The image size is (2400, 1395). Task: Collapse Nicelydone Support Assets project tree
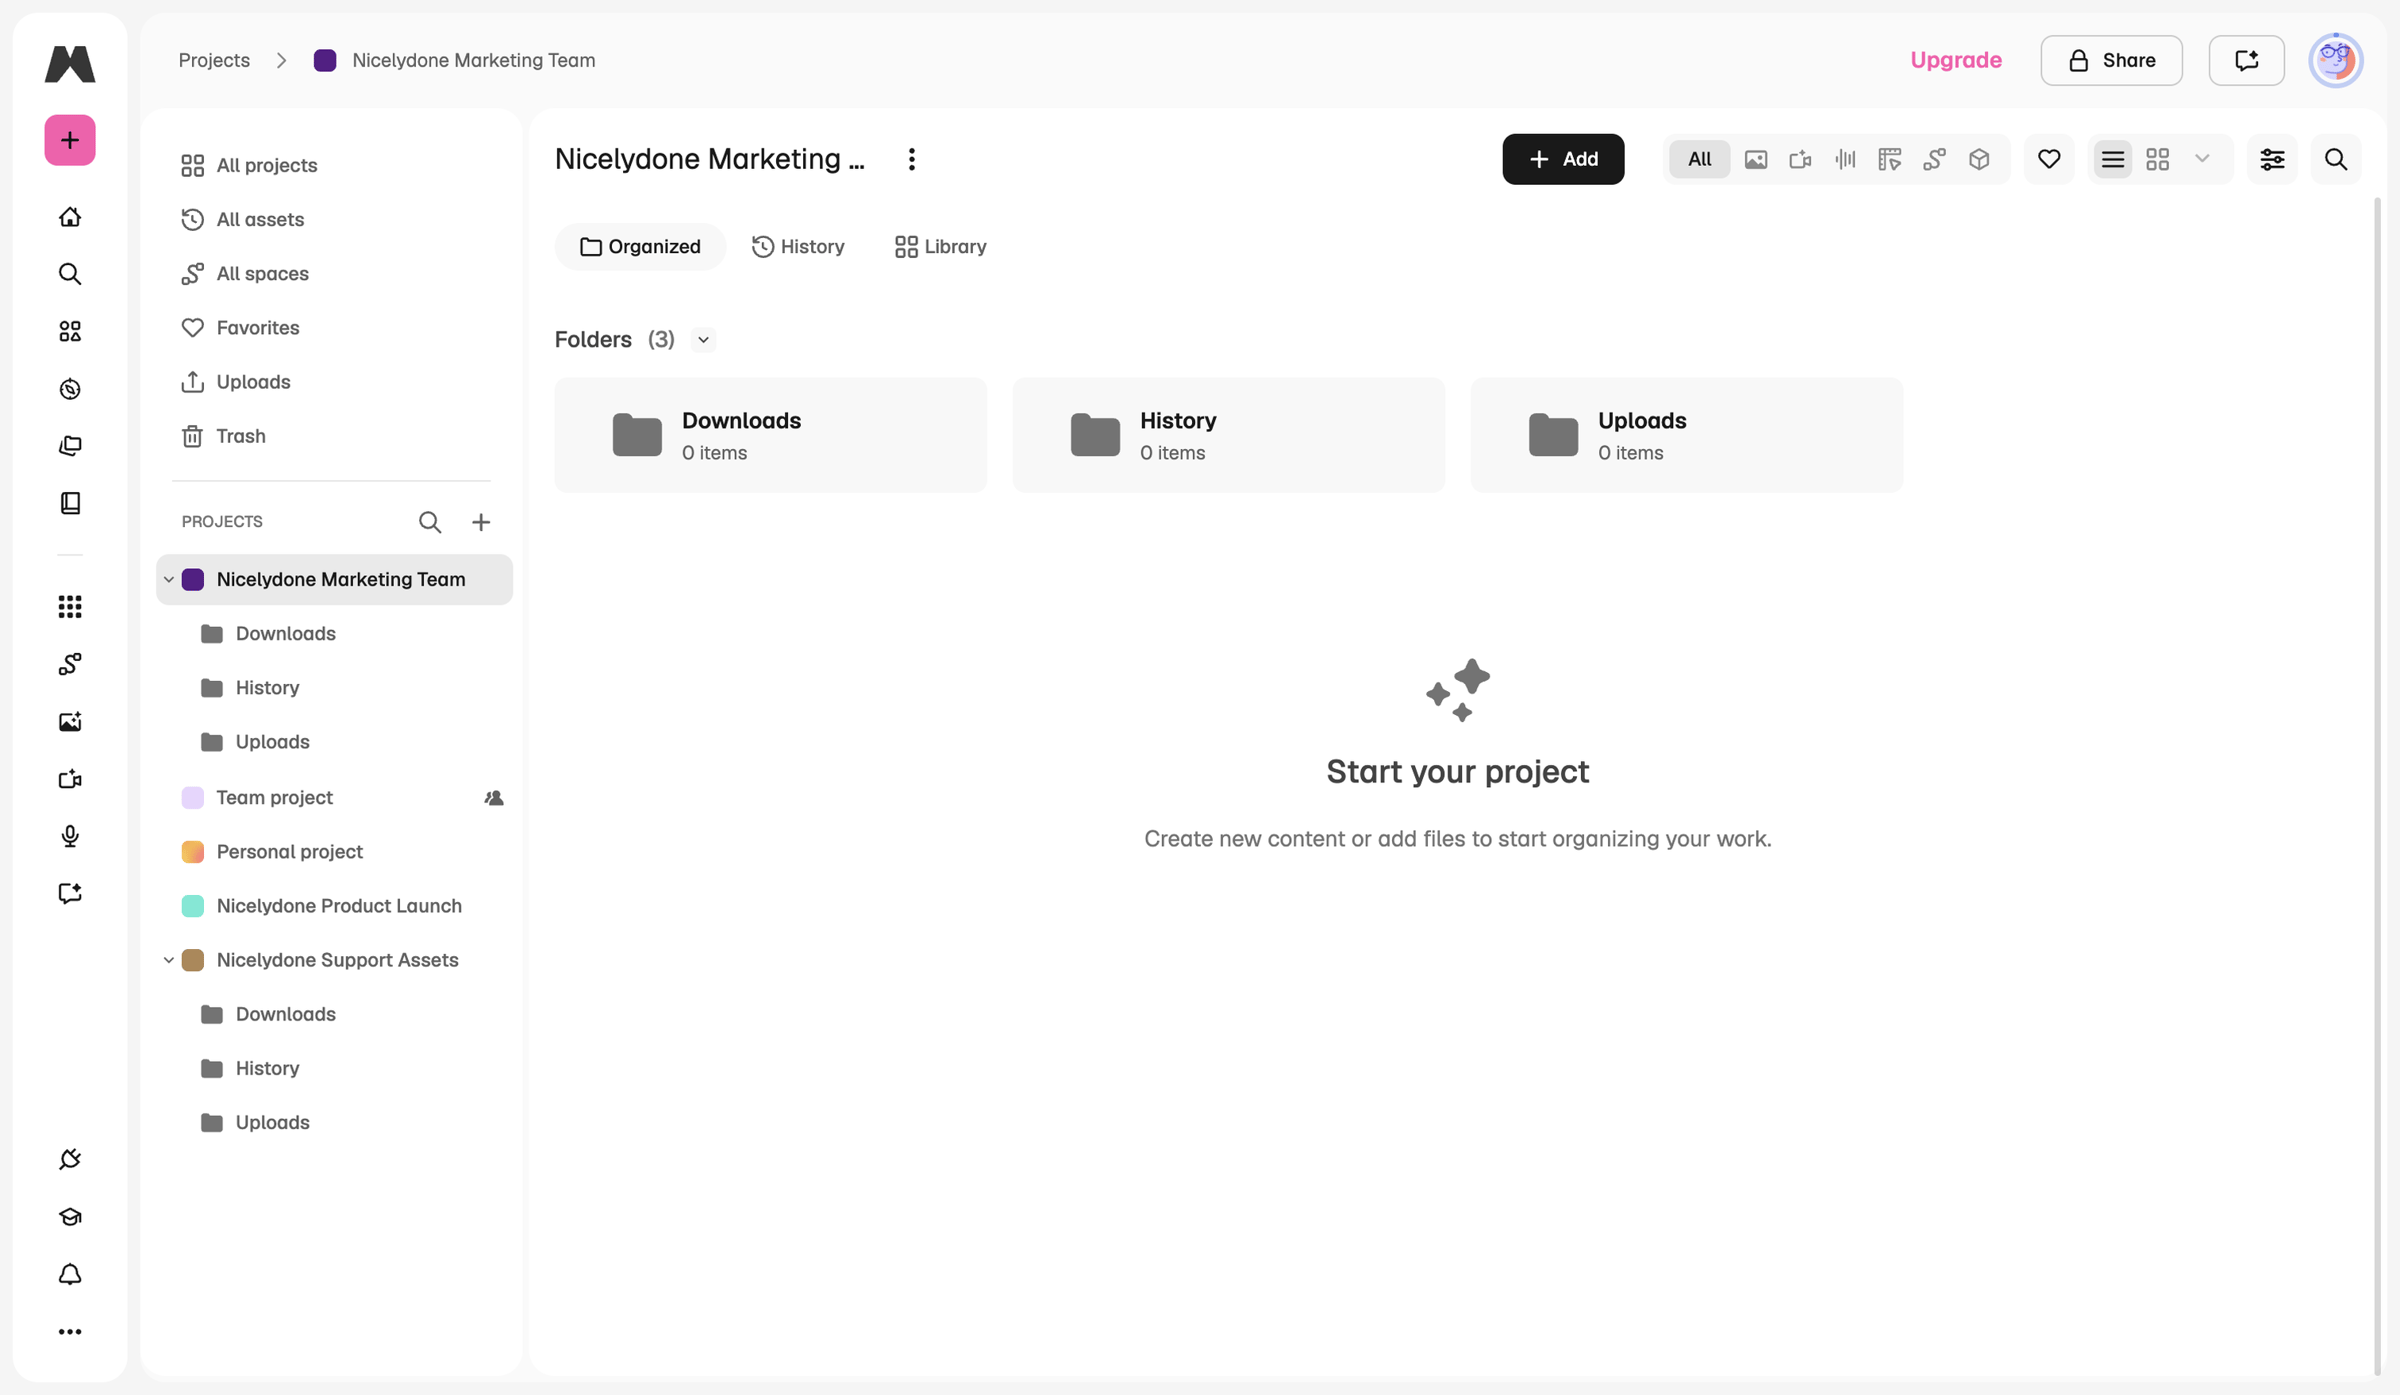tap(169, 960)
